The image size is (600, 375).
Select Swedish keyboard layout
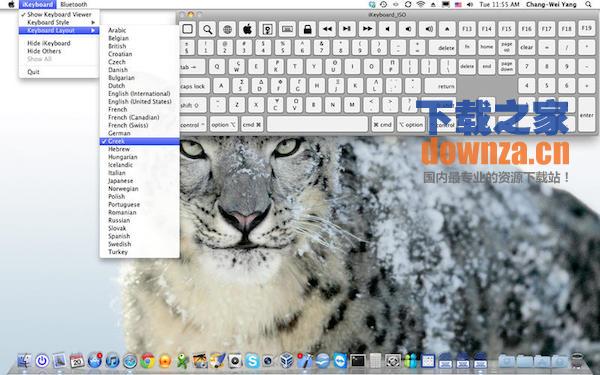[x=139, y=244]
